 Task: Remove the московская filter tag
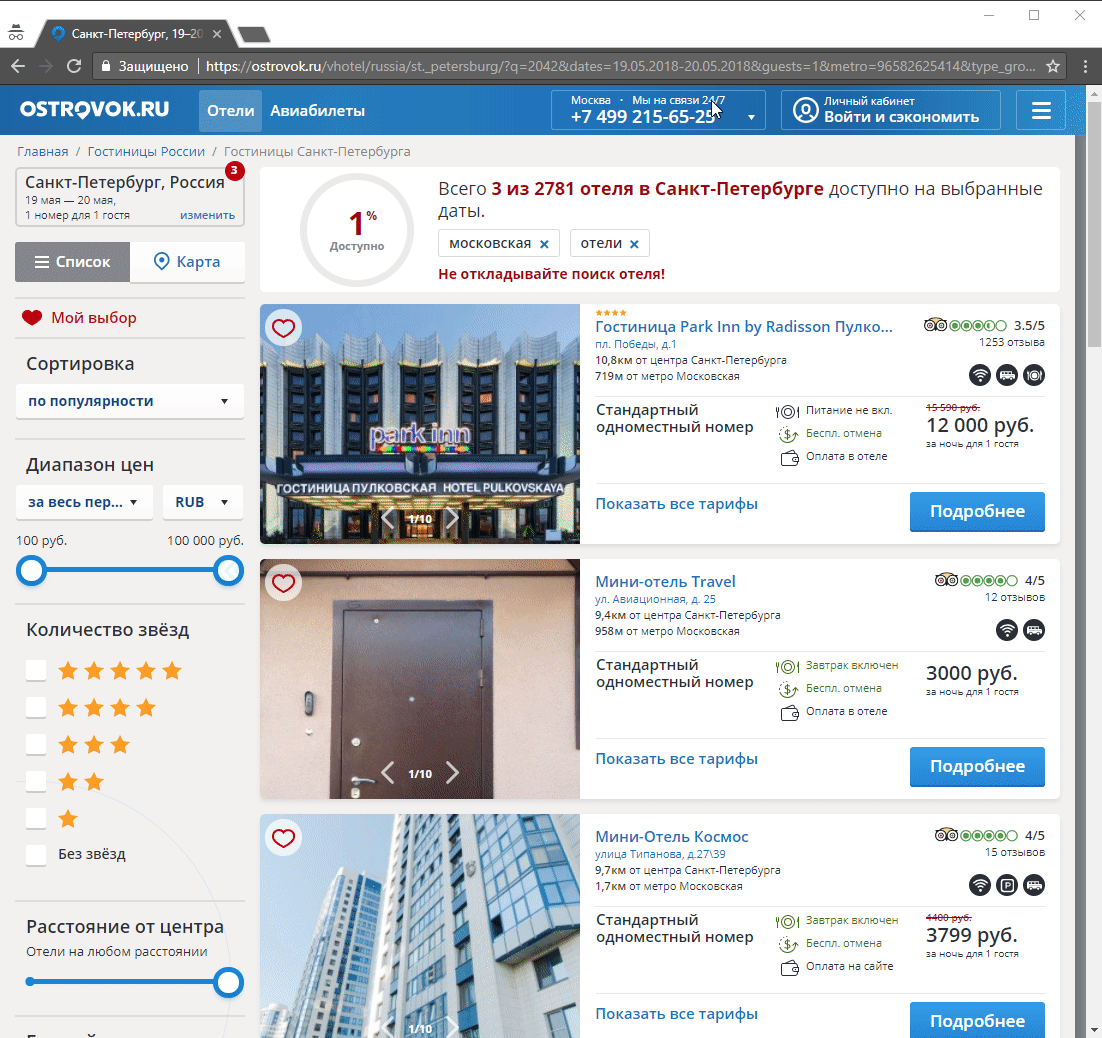(544, 245)
